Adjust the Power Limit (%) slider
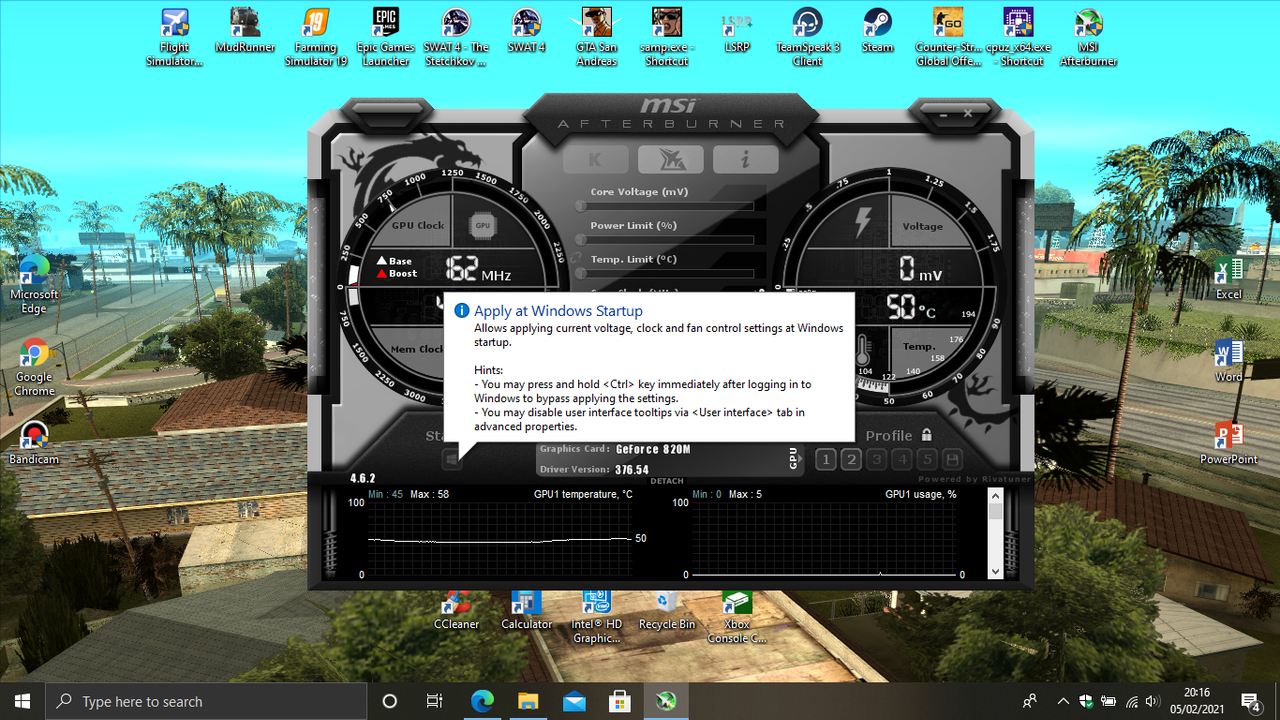Image resolution: width=1280 pixels, height=720 pixels. coord(666,240)
